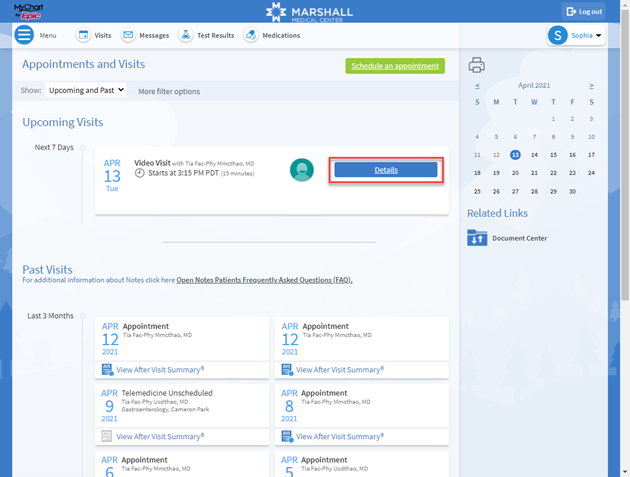Open the Sophia user account dropdown
The image size is (630, 477).
(x=576, y=35)
